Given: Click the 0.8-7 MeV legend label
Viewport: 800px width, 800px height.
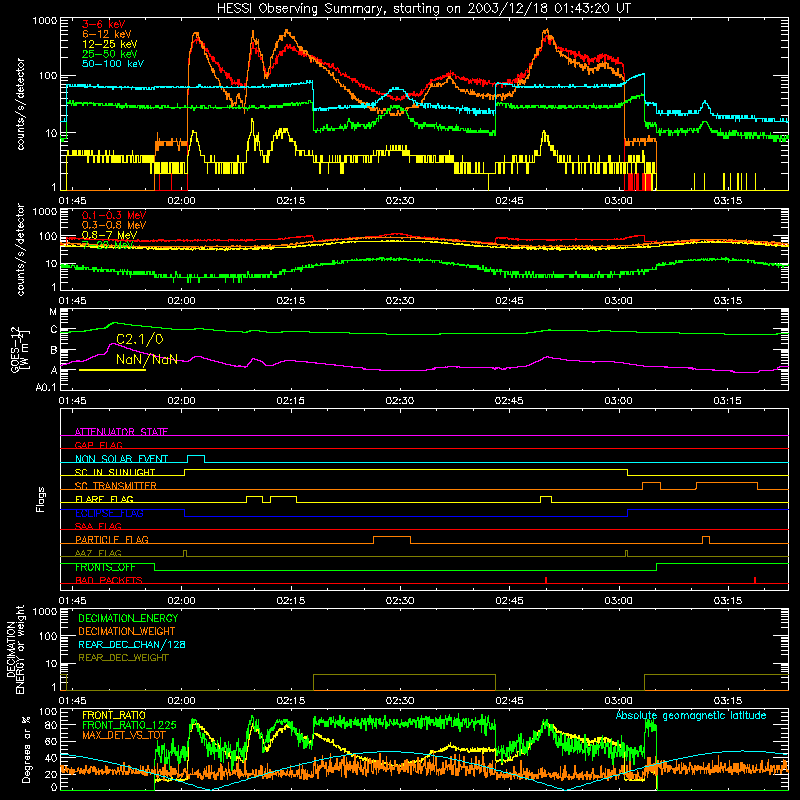Looking at the screenshot, I should coord(109,235).
